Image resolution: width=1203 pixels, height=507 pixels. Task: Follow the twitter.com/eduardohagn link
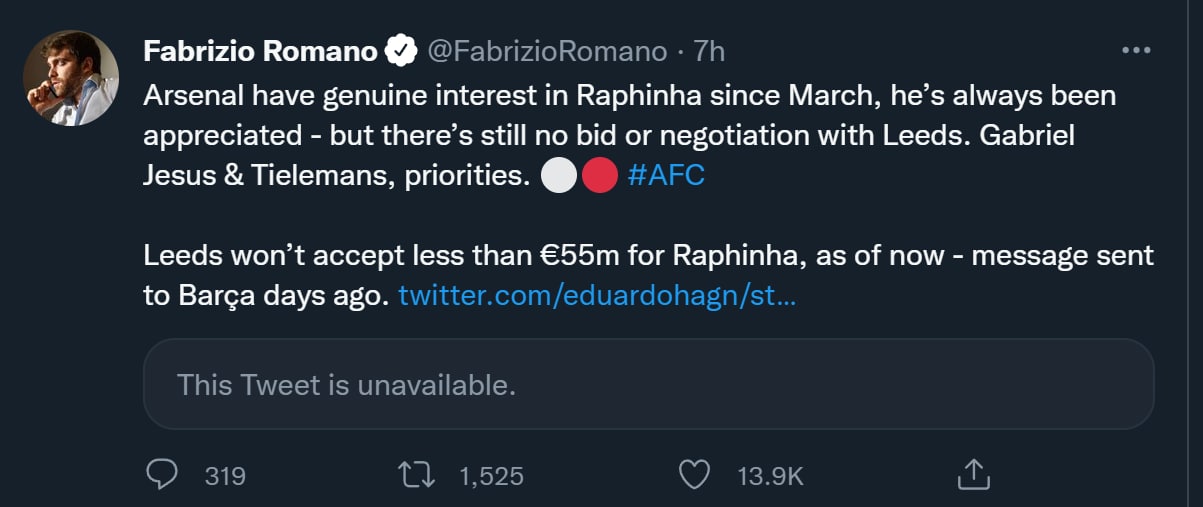click(597, 296)
